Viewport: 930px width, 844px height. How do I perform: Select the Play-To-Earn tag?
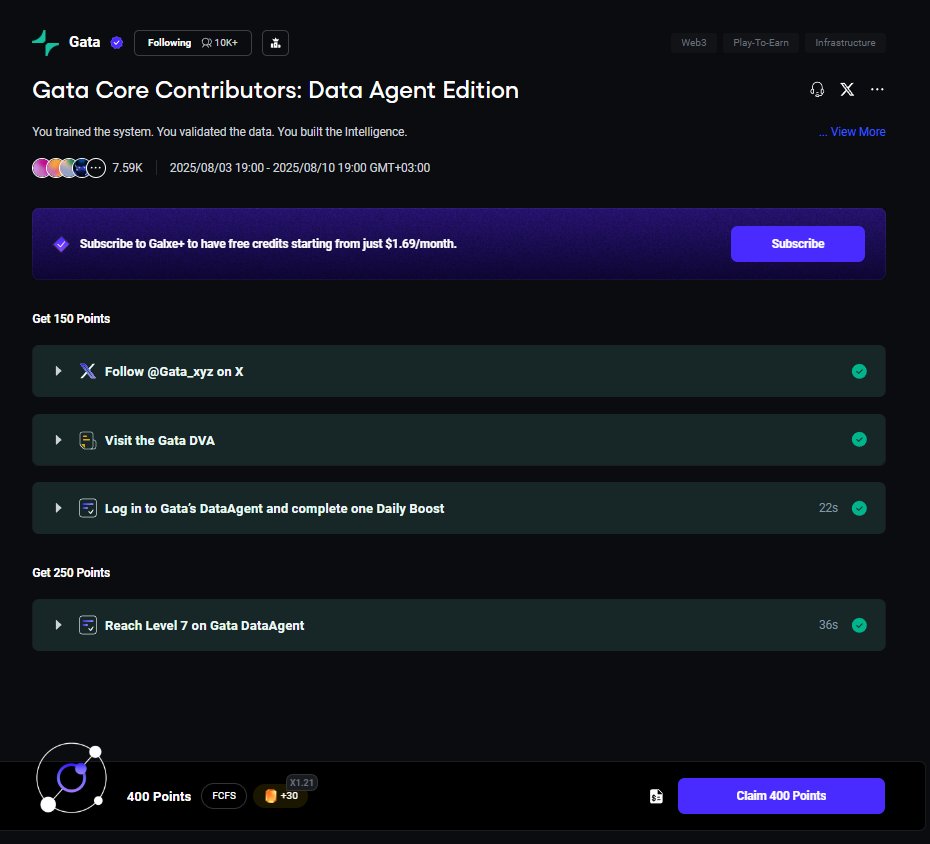click(760, 43)
